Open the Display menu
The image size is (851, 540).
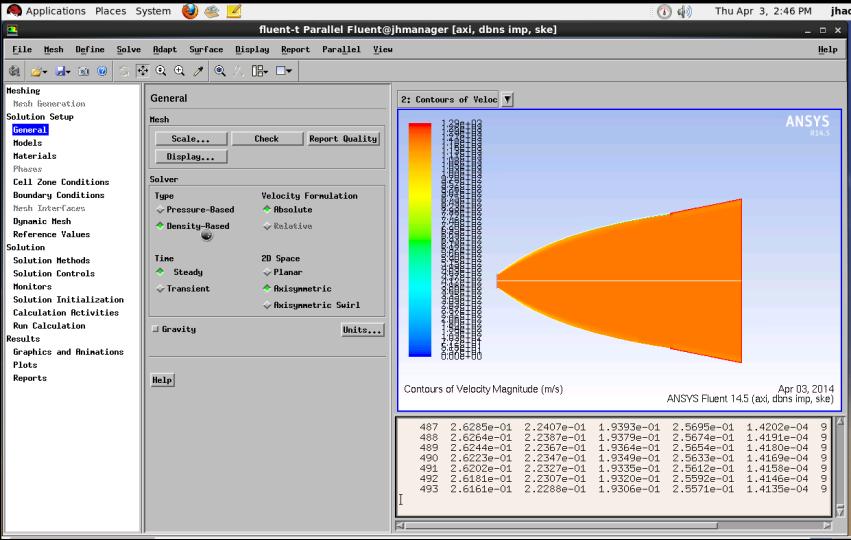252,49
